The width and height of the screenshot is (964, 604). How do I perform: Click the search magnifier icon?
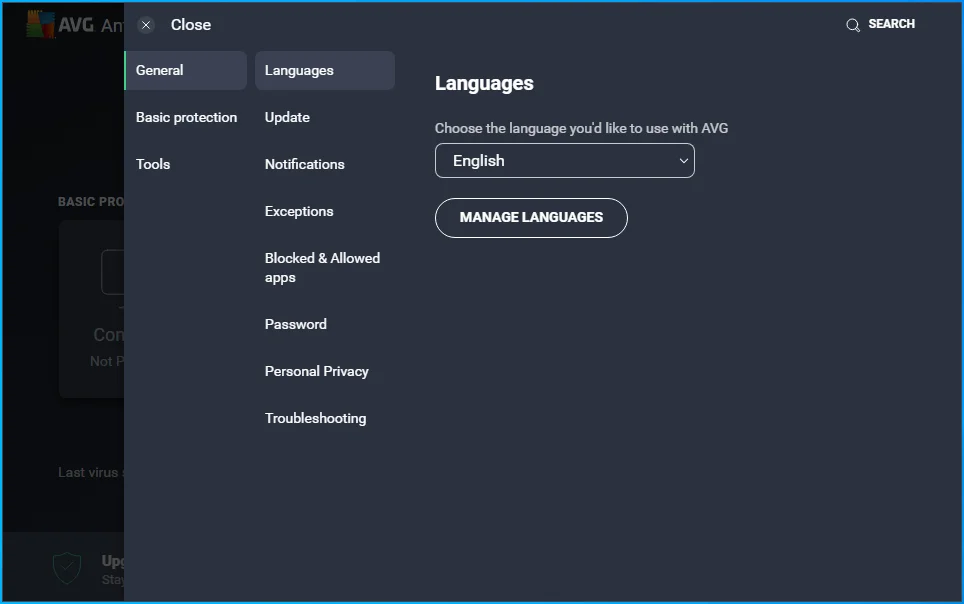[853, 25]
